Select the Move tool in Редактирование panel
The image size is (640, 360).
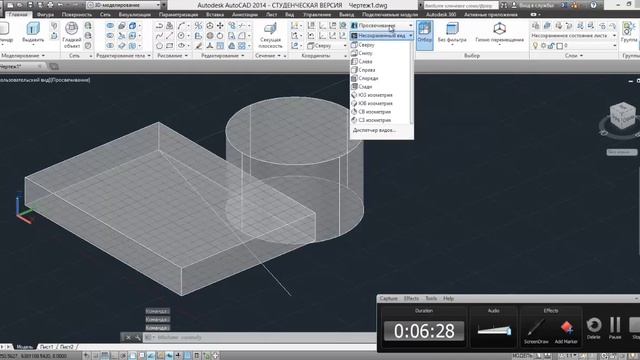[x=220, y=26]
